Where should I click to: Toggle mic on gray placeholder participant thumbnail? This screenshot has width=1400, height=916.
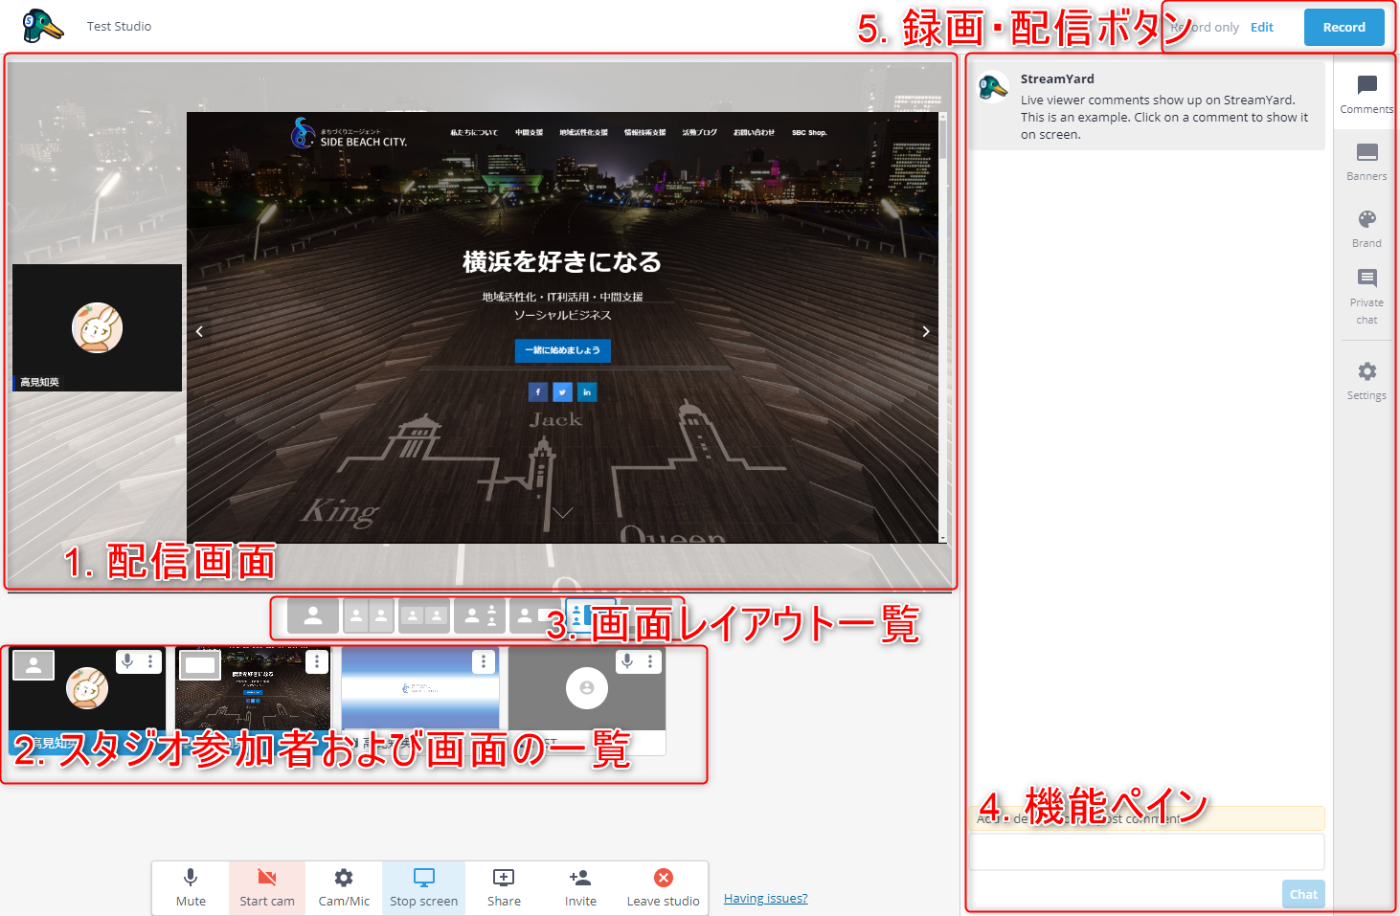(x=627, y=661)
